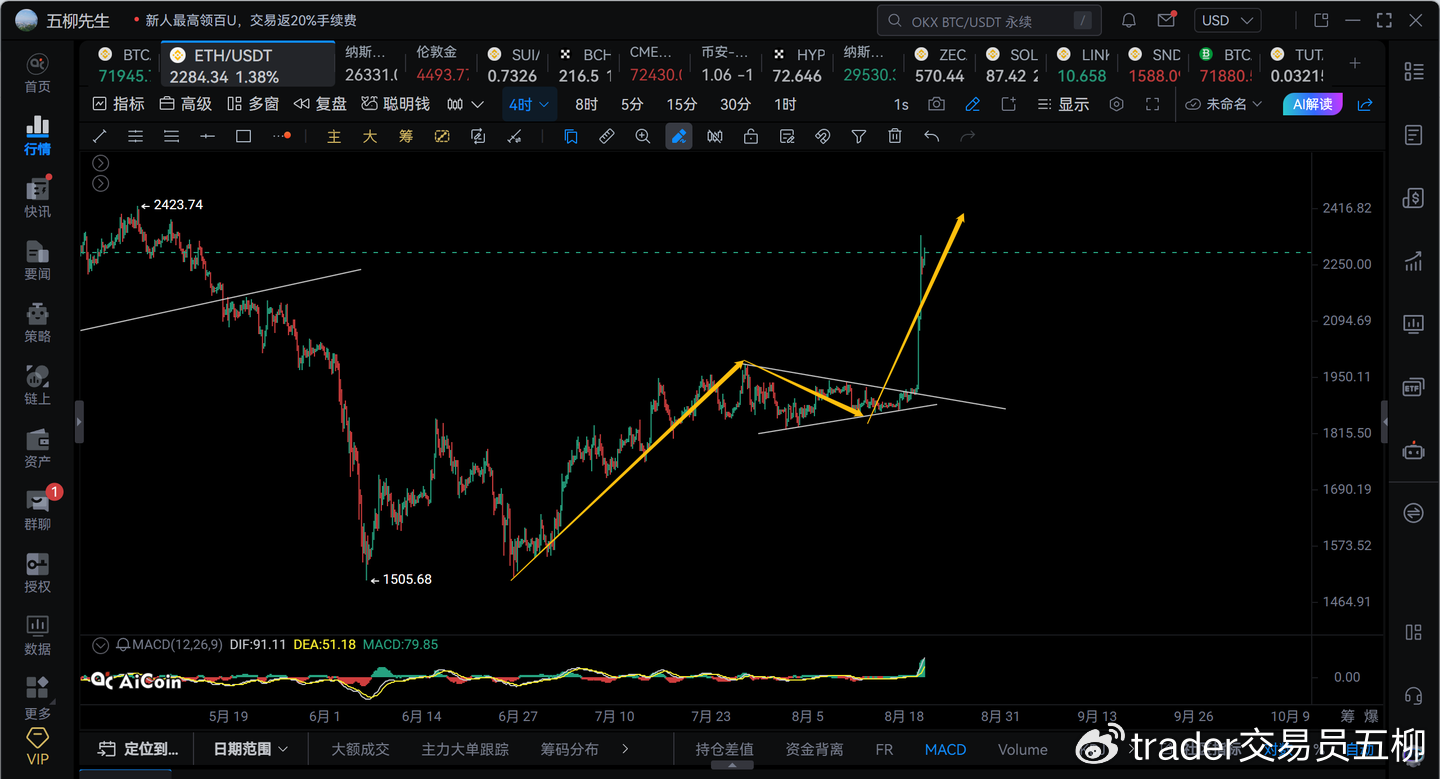Click the AI解读 button
Screen dimensions: 1440x779
[1313, 104]
